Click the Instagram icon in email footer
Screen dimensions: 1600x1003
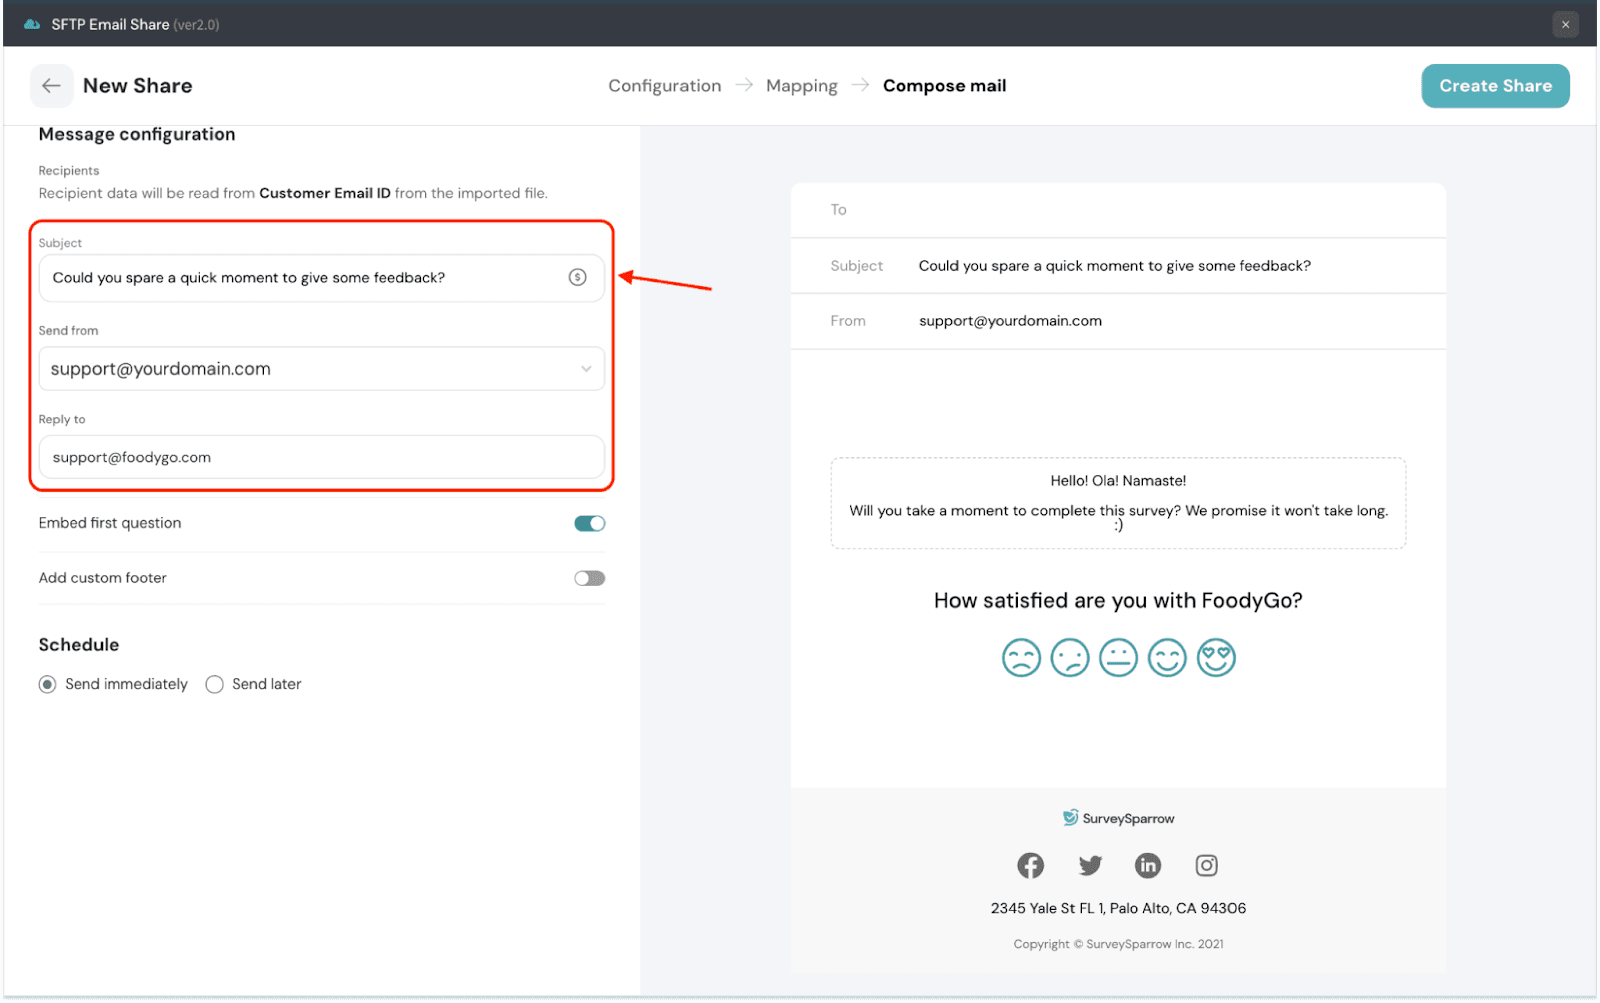tap(1207, 865)
